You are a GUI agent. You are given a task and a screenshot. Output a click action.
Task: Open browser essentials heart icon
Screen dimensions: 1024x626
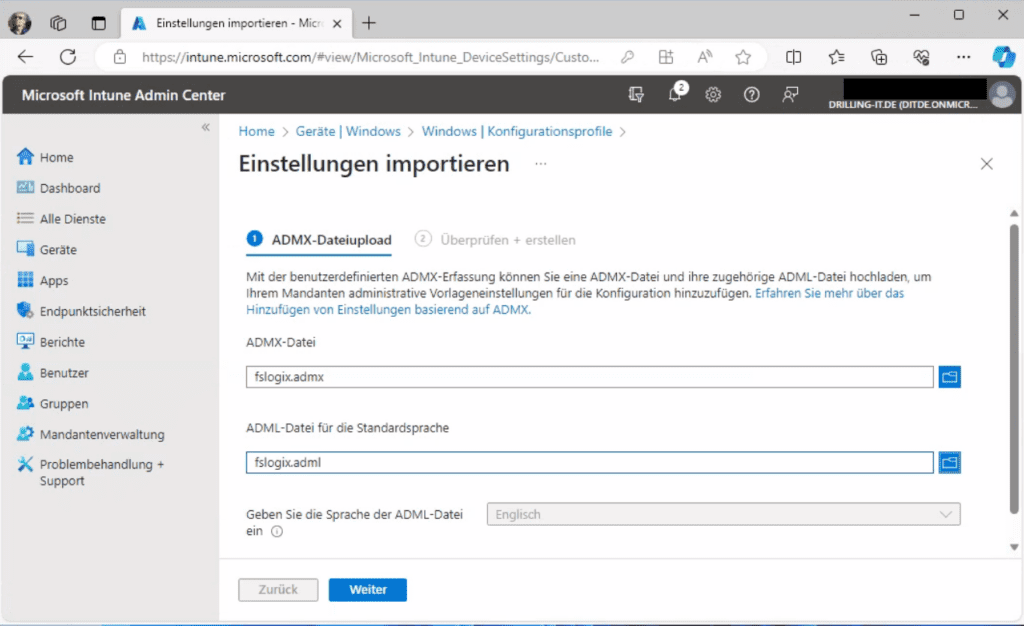pos(921,57)
